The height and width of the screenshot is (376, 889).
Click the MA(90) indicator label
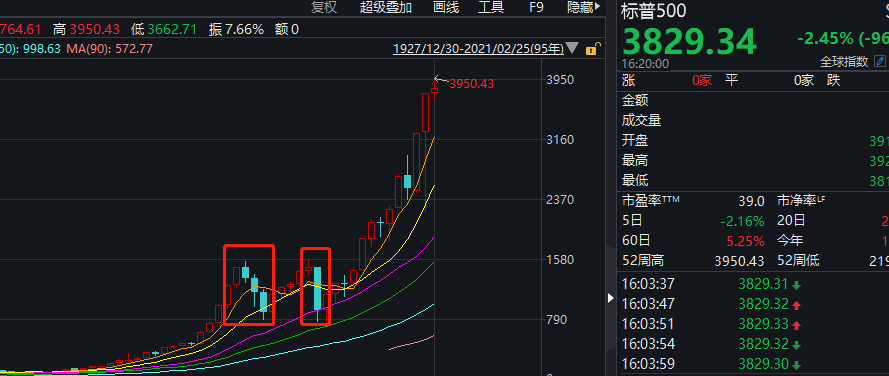pos(109,49)
